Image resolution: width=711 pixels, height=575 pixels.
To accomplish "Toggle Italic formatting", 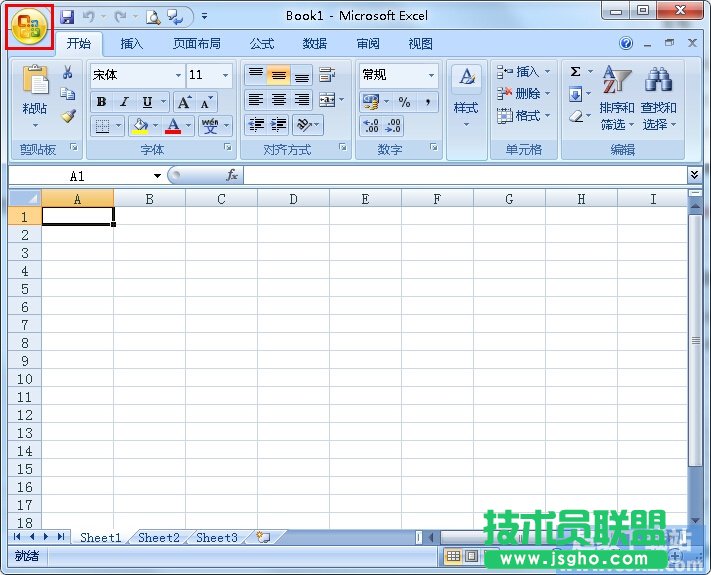I will [x=124, y=102].
